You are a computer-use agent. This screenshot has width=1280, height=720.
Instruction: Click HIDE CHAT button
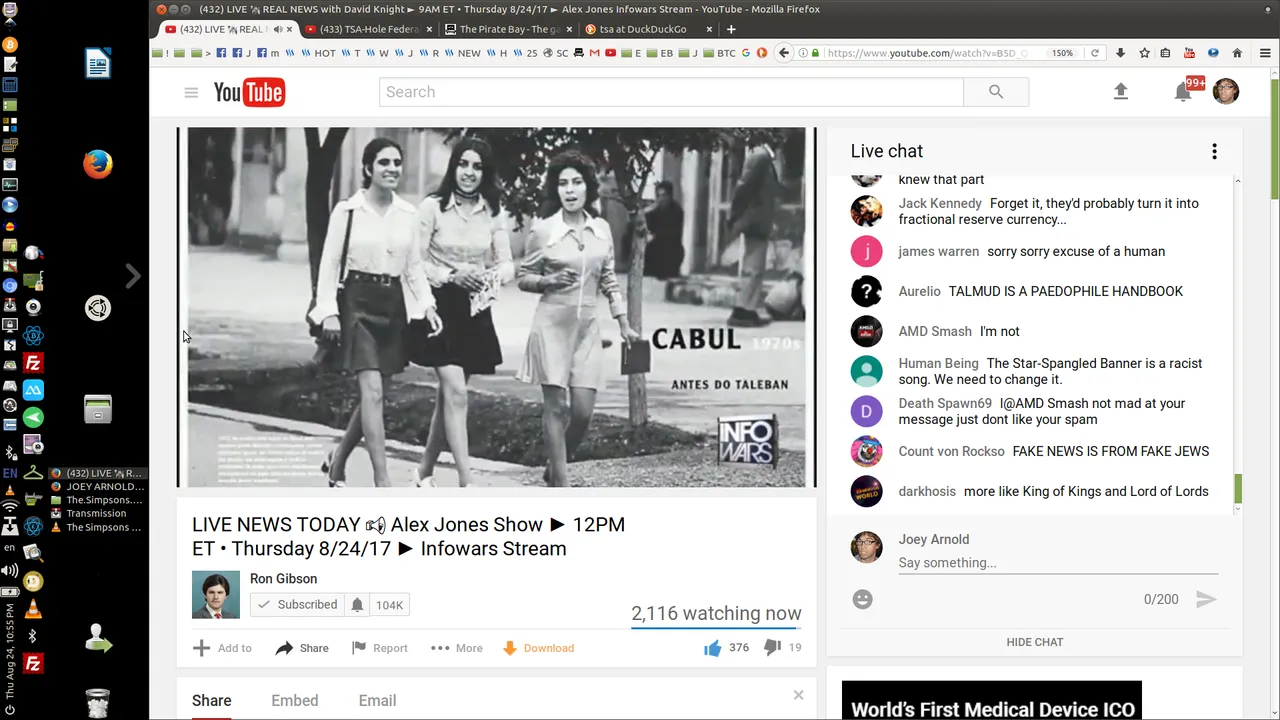coord(1035,642)
